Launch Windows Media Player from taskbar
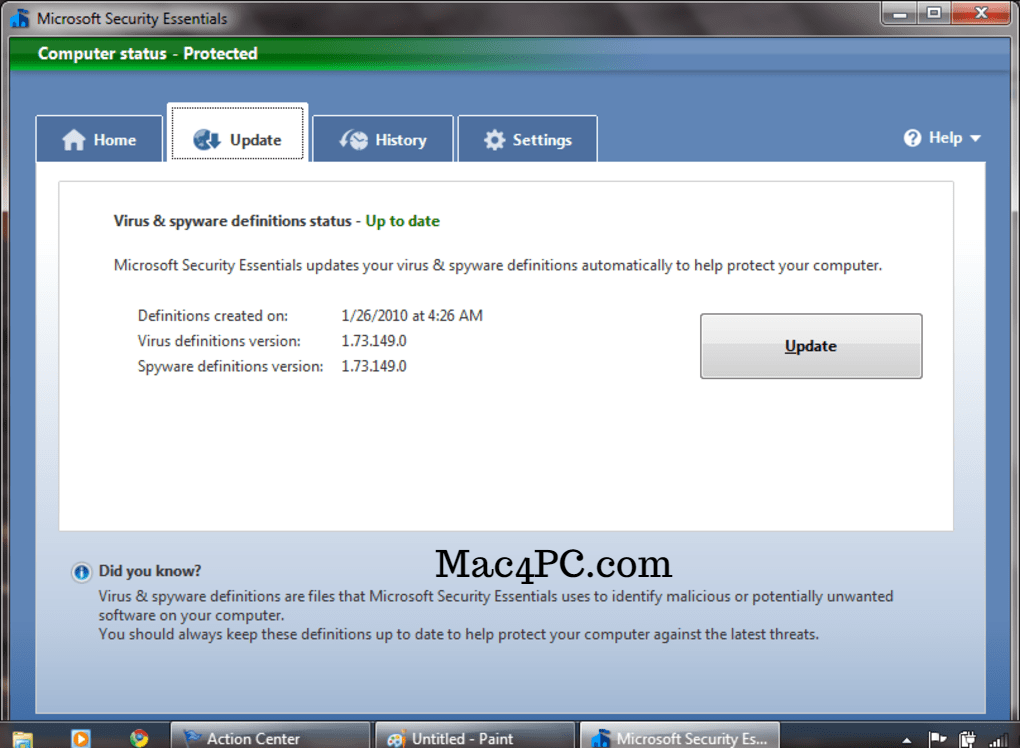Viewport: 1020px width, 748px height. pos(81,738)
